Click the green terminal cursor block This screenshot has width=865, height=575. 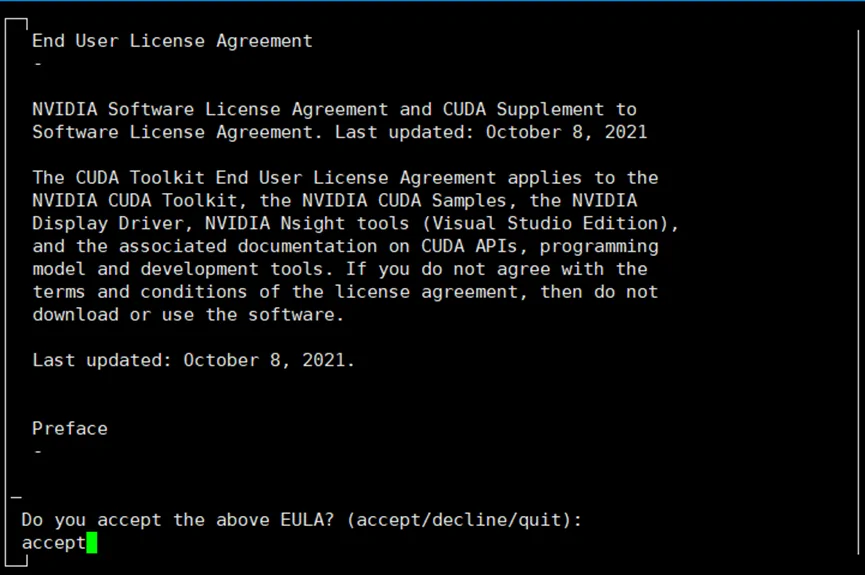click(x=92, y=543)
